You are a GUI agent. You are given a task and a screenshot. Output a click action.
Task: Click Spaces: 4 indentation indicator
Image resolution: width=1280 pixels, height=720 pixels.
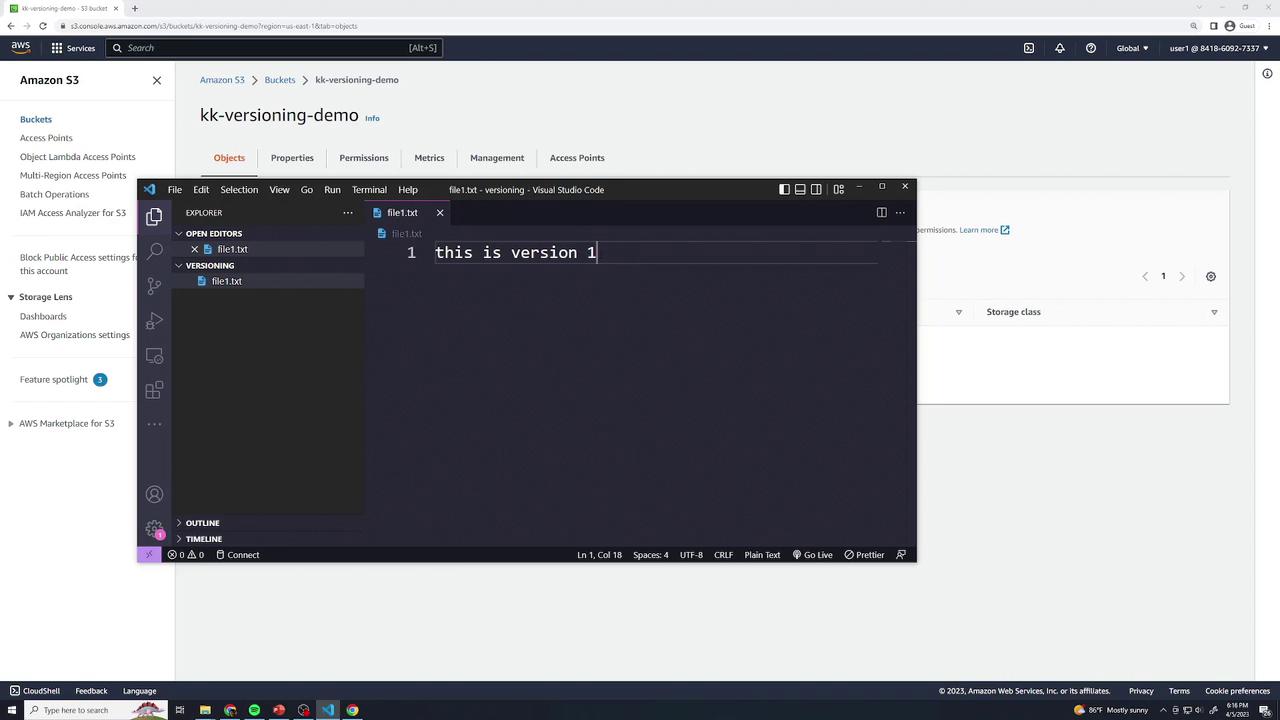651,555
